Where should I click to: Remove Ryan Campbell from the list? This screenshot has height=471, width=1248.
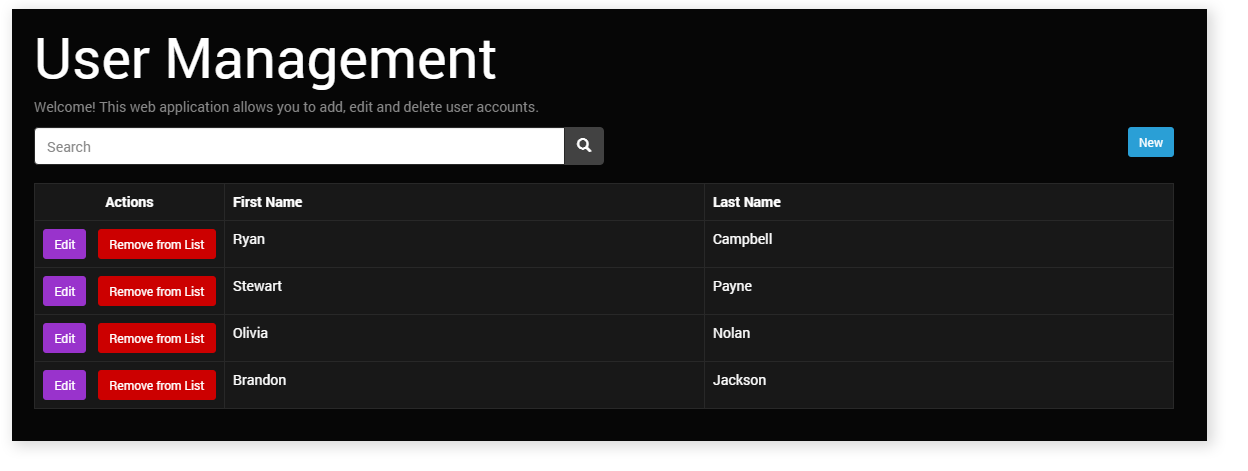pos(156,244)
